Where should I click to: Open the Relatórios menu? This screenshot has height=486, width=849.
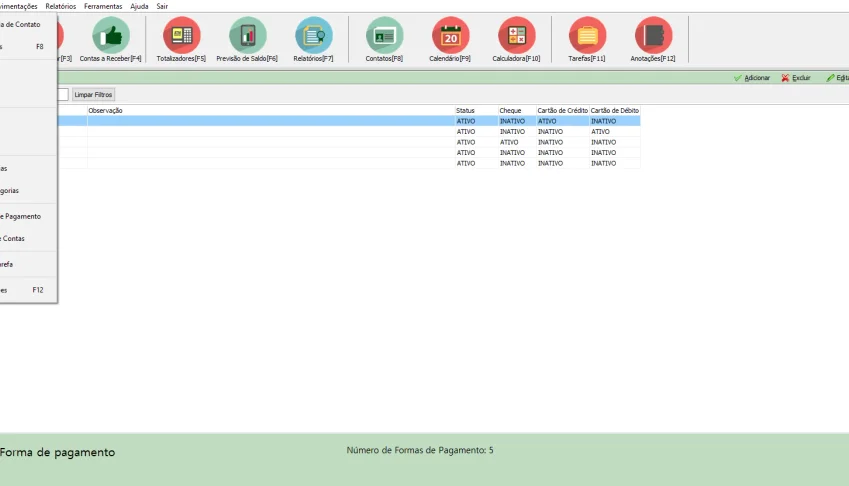click(x=61, y=6)
